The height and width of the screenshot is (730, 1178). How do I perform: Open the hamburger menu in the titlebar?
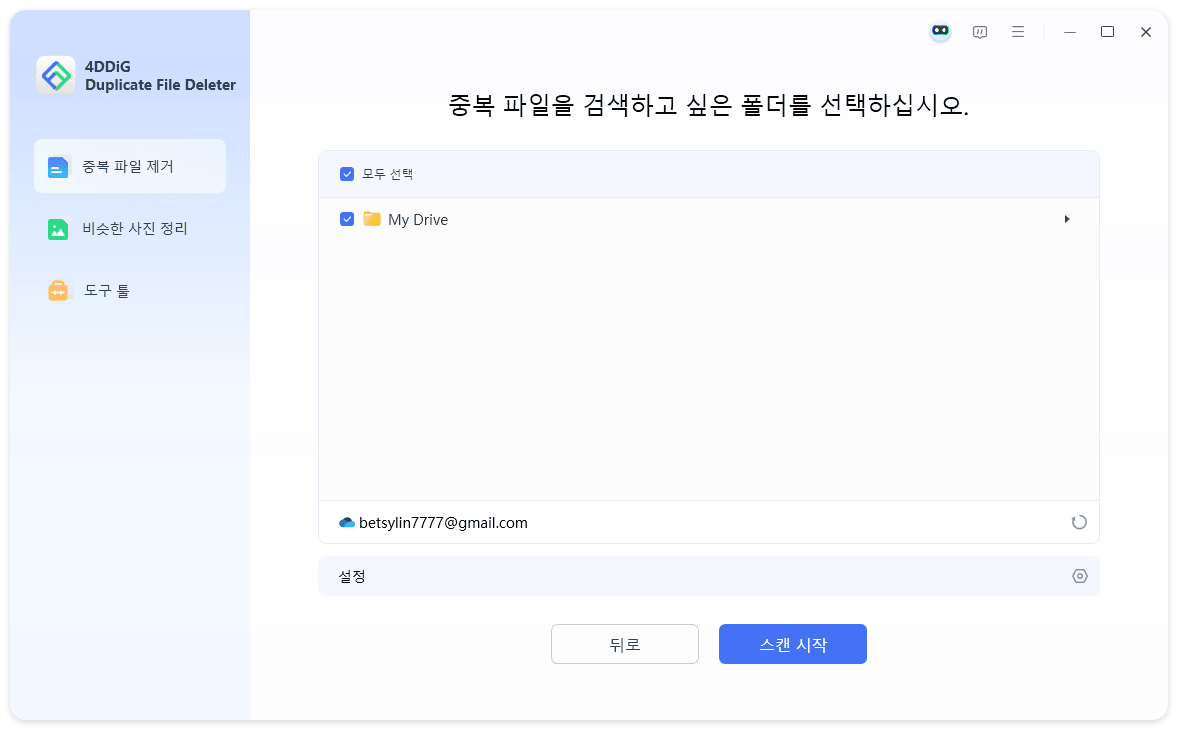[1017, 31]
